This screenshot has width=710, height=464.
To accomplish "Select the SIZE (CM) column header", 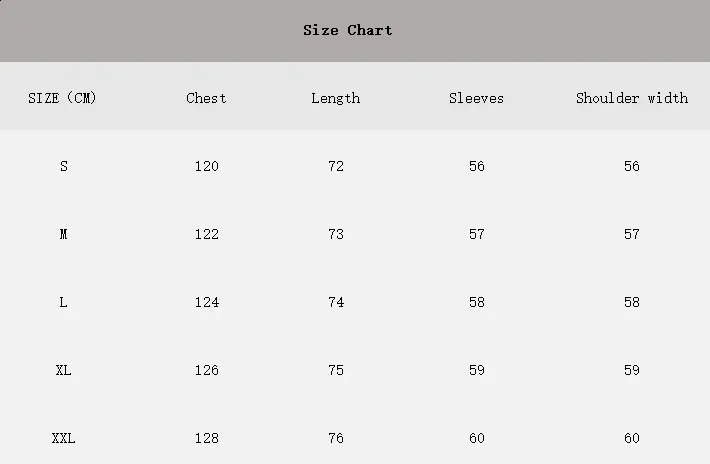I will [63, 98].
